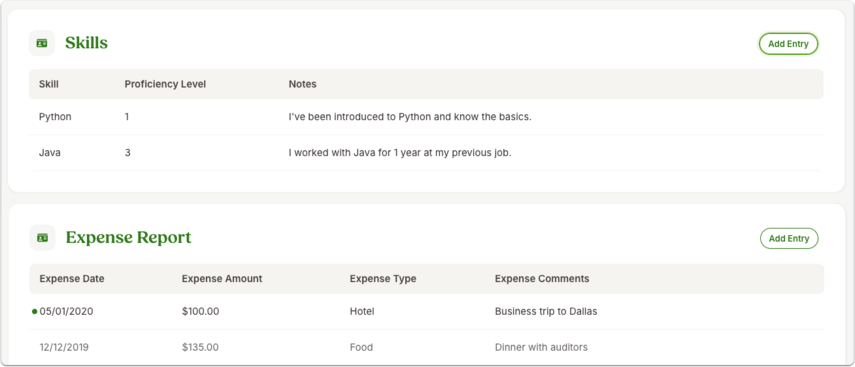Screen dimensions: 855x367
Task: Click the $135.00 expense amount
Action: [200, 347]
